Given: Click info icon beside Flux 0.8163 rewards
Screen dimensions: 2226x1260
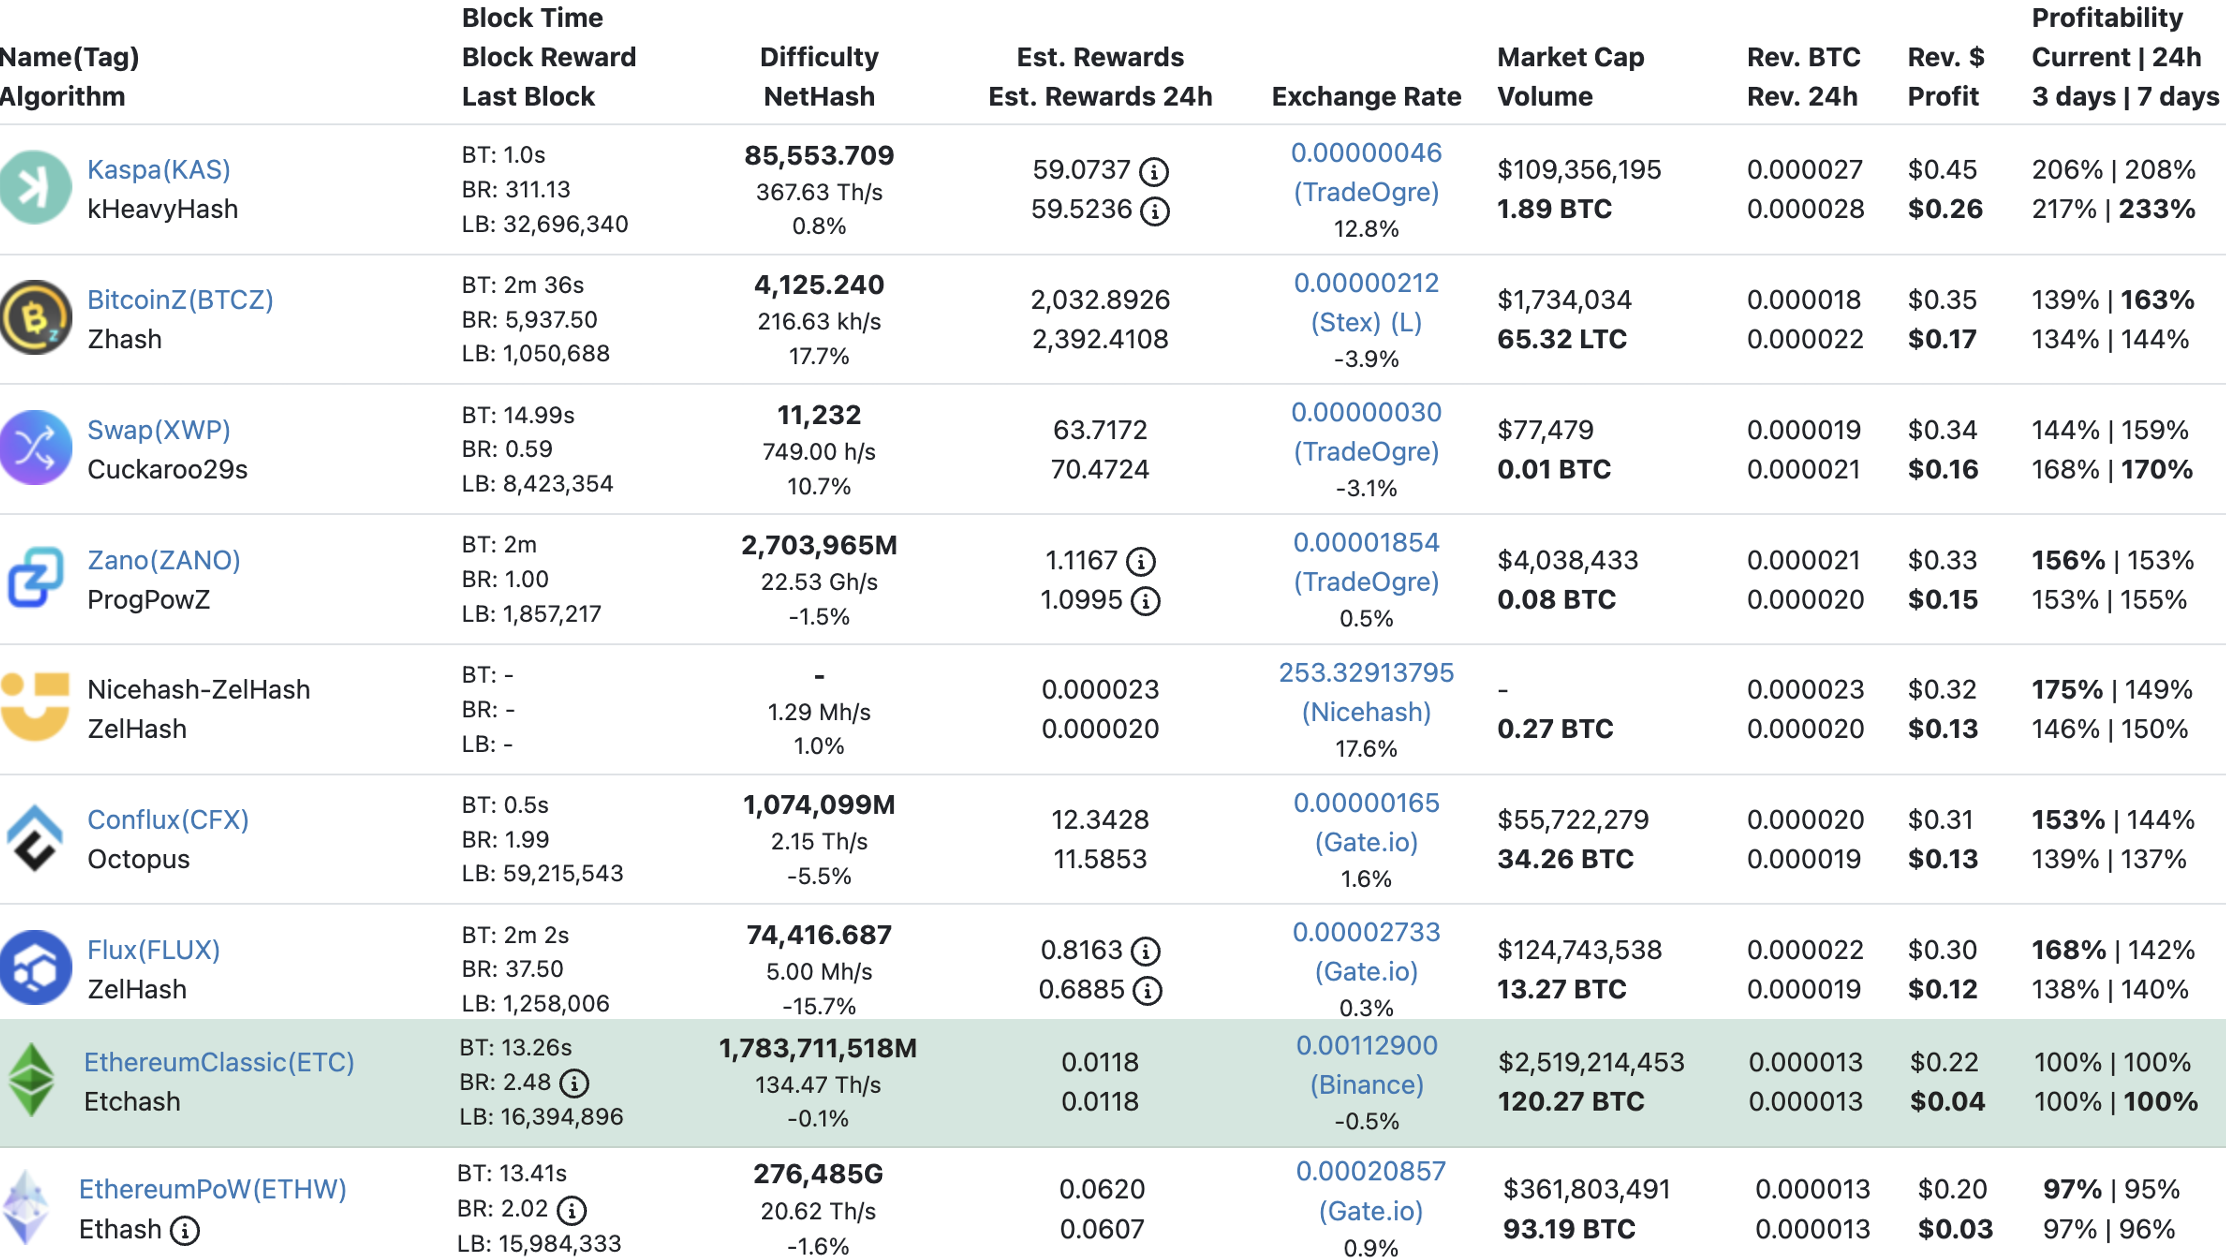Looking at the screenshot, I should (1146, 950).
